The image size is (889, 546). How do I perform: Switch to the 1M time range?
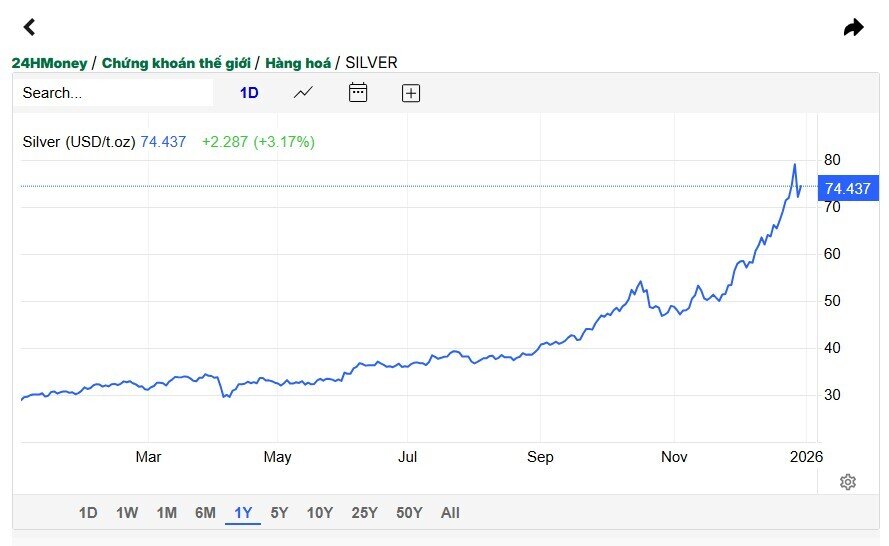(x=166, y=513)
